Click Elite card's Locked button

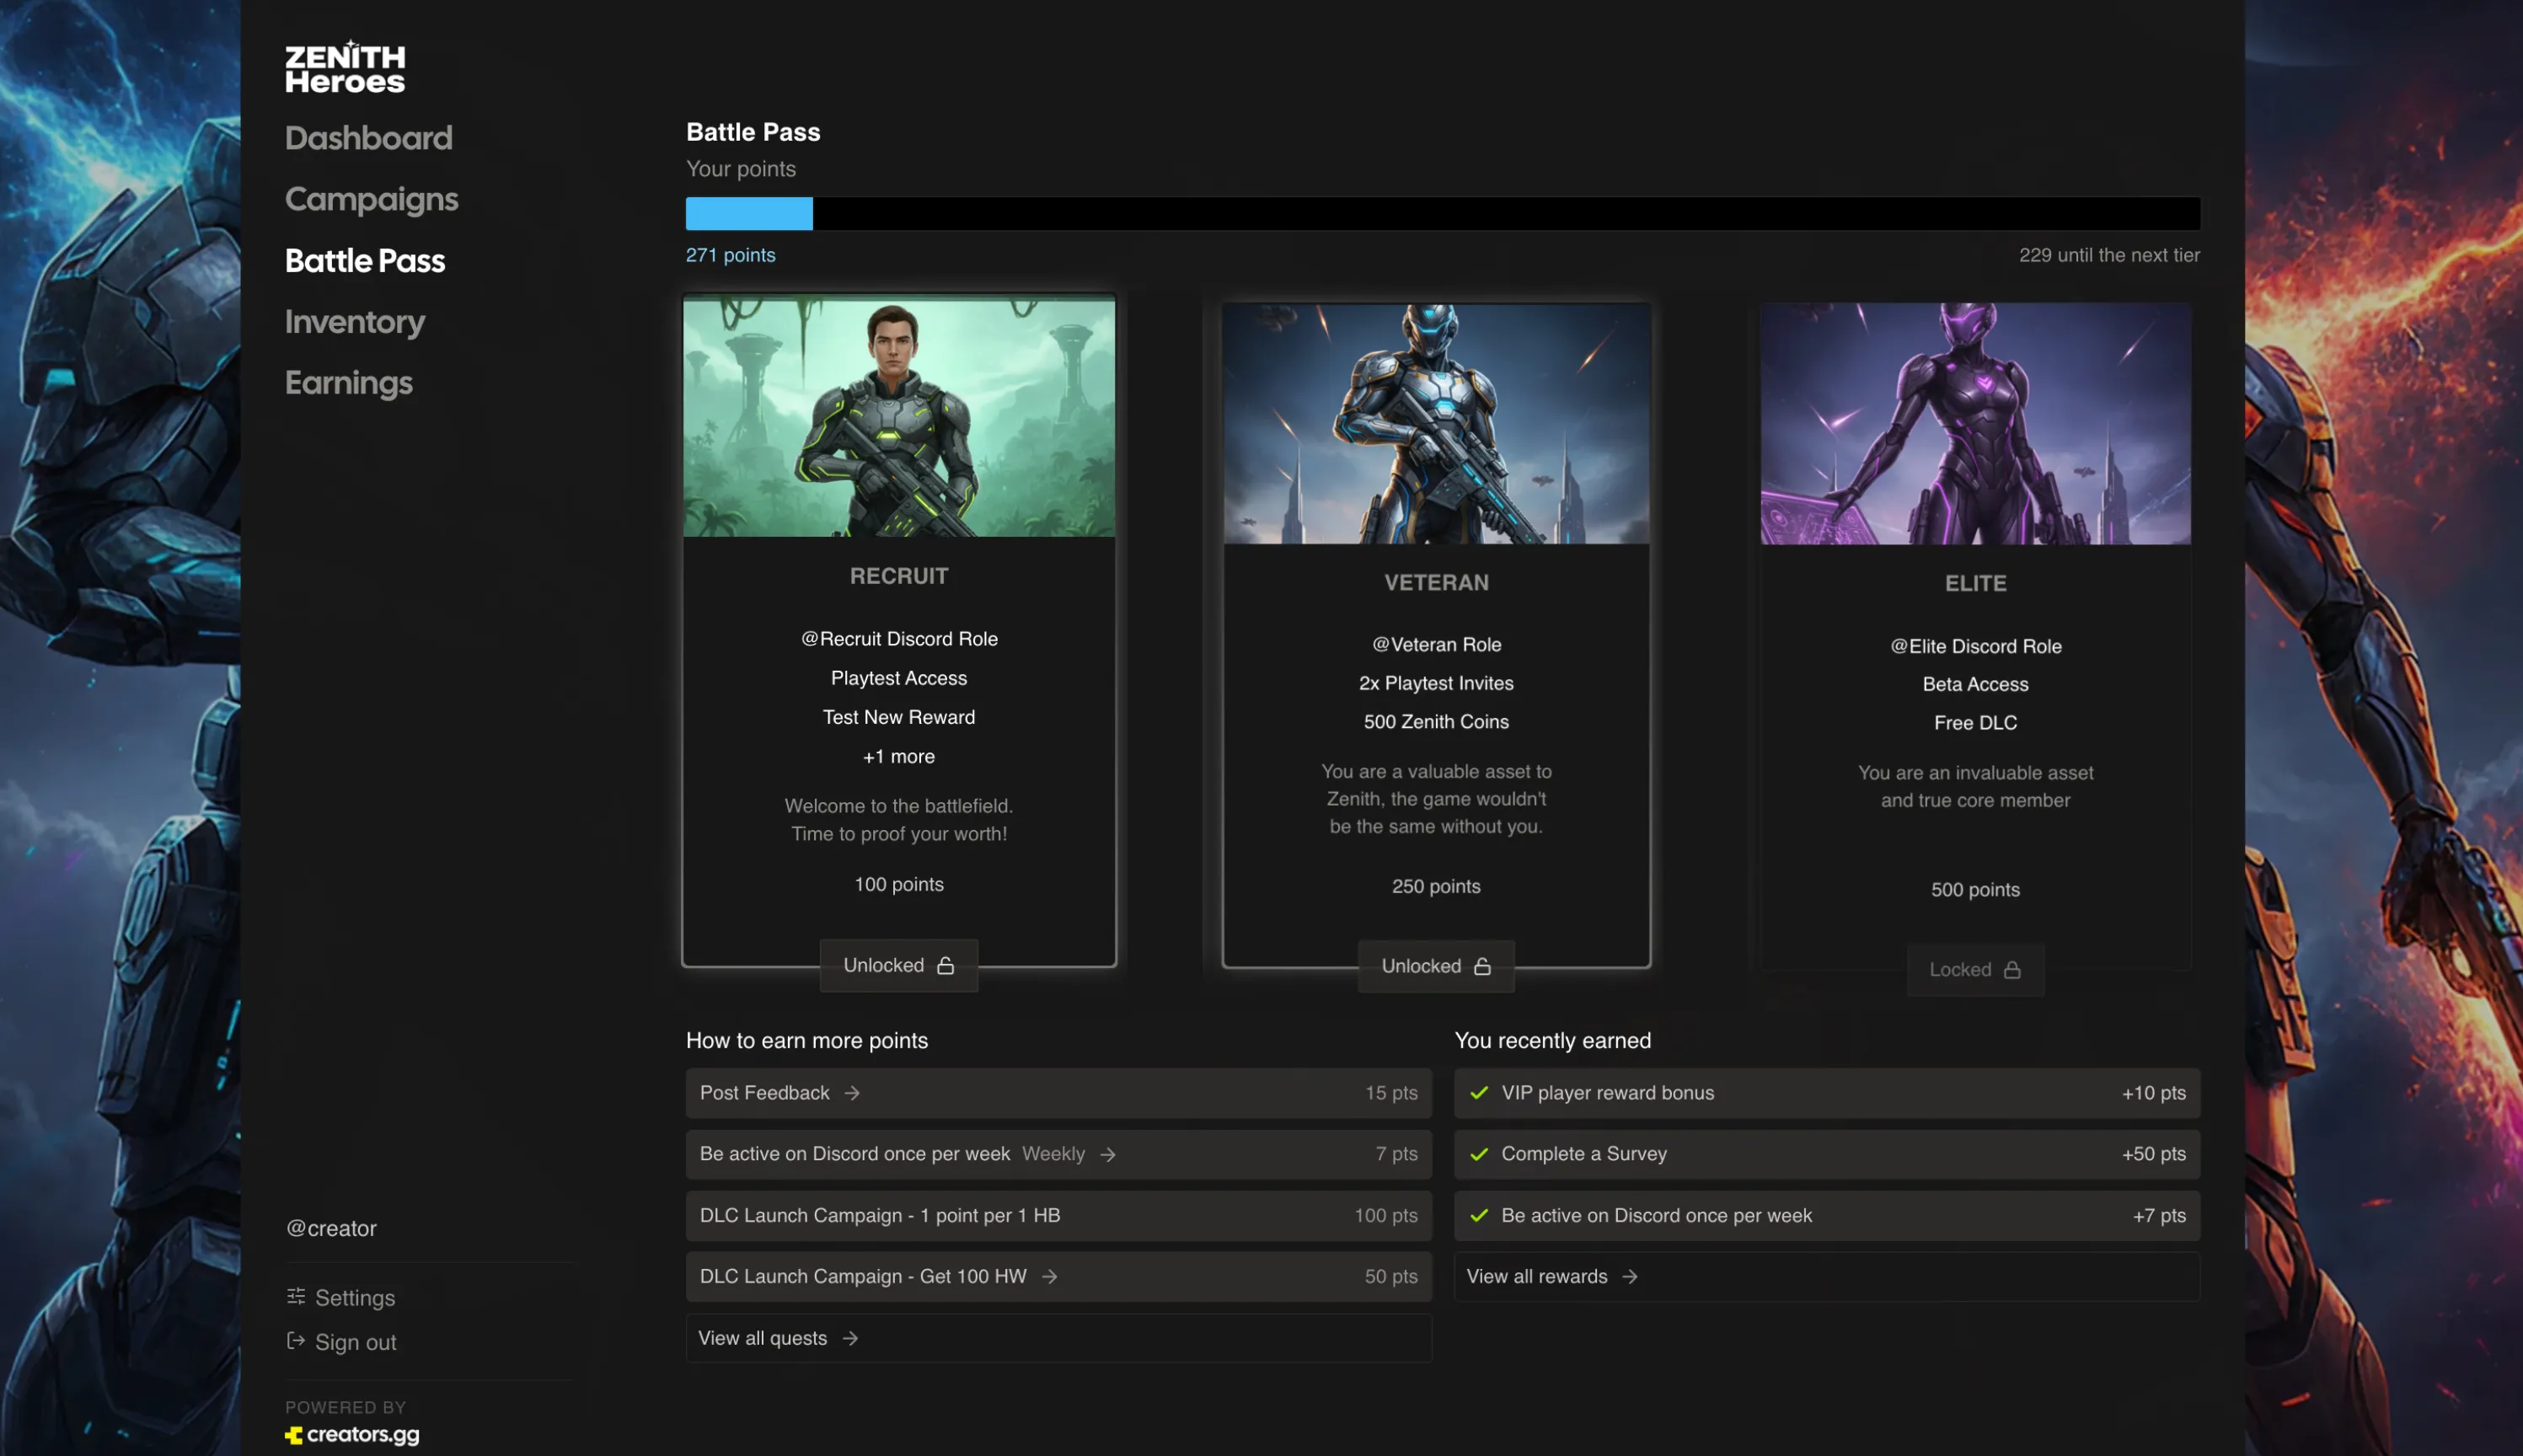(x=1975, y=970)
